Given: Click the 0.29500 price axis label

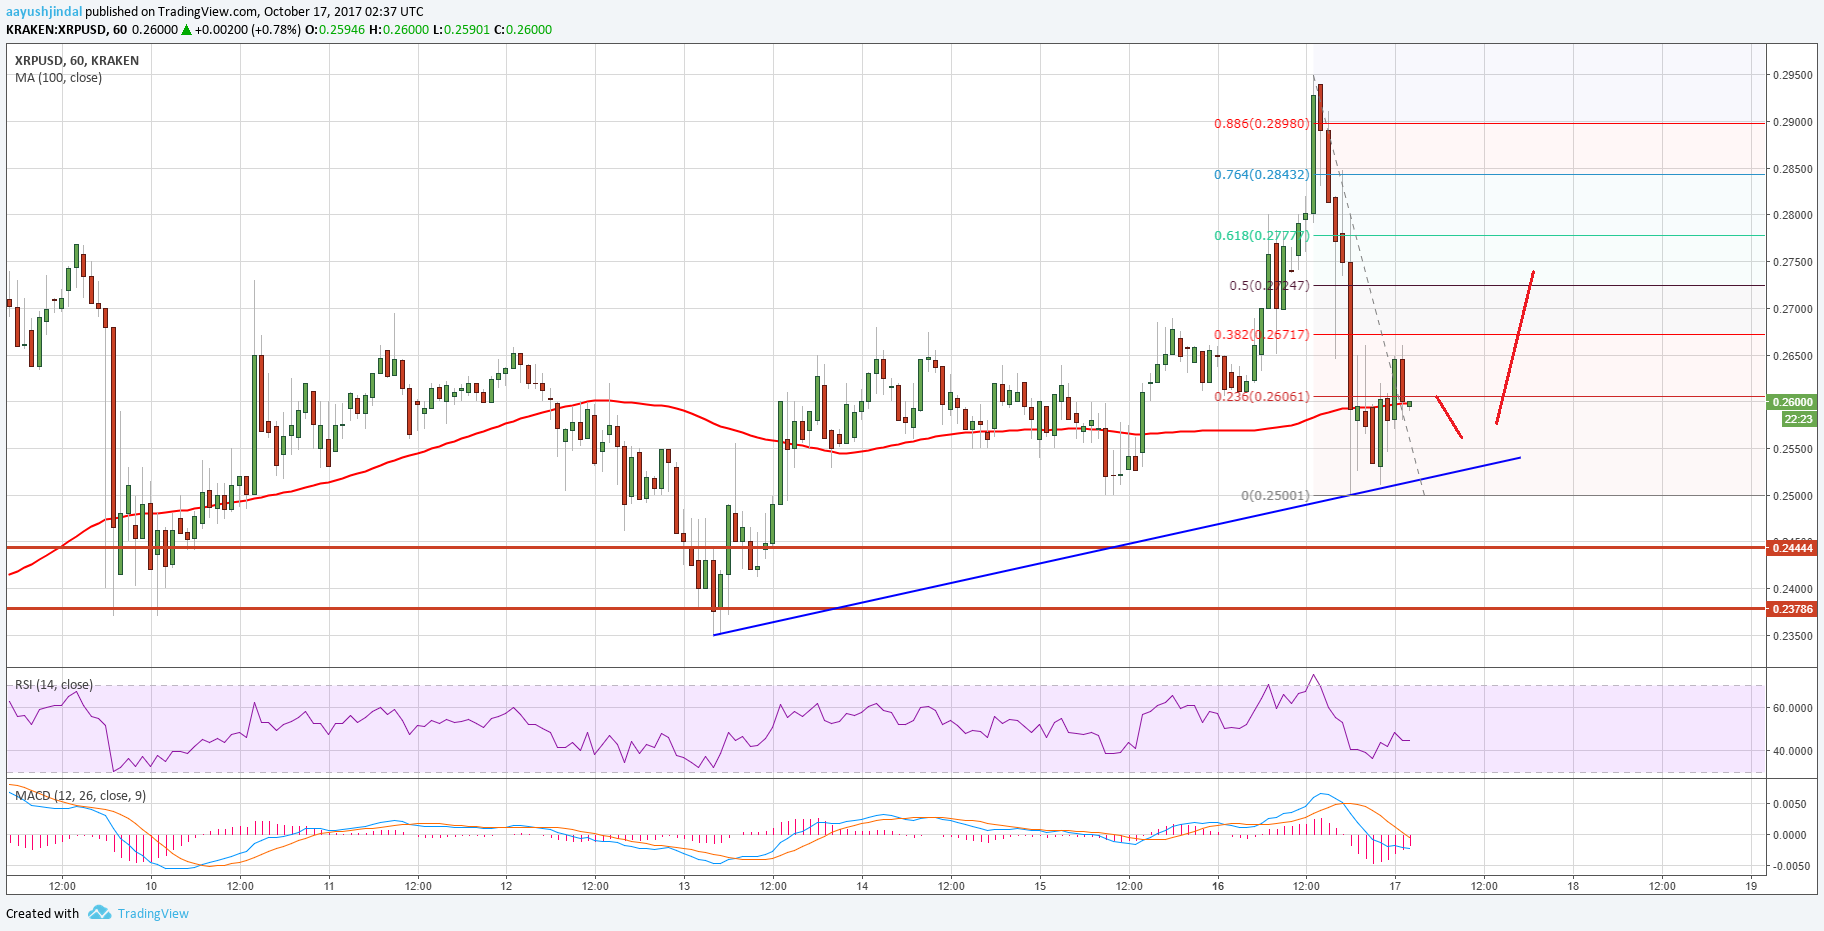Looking at the screenshot, I should 1792,75.
